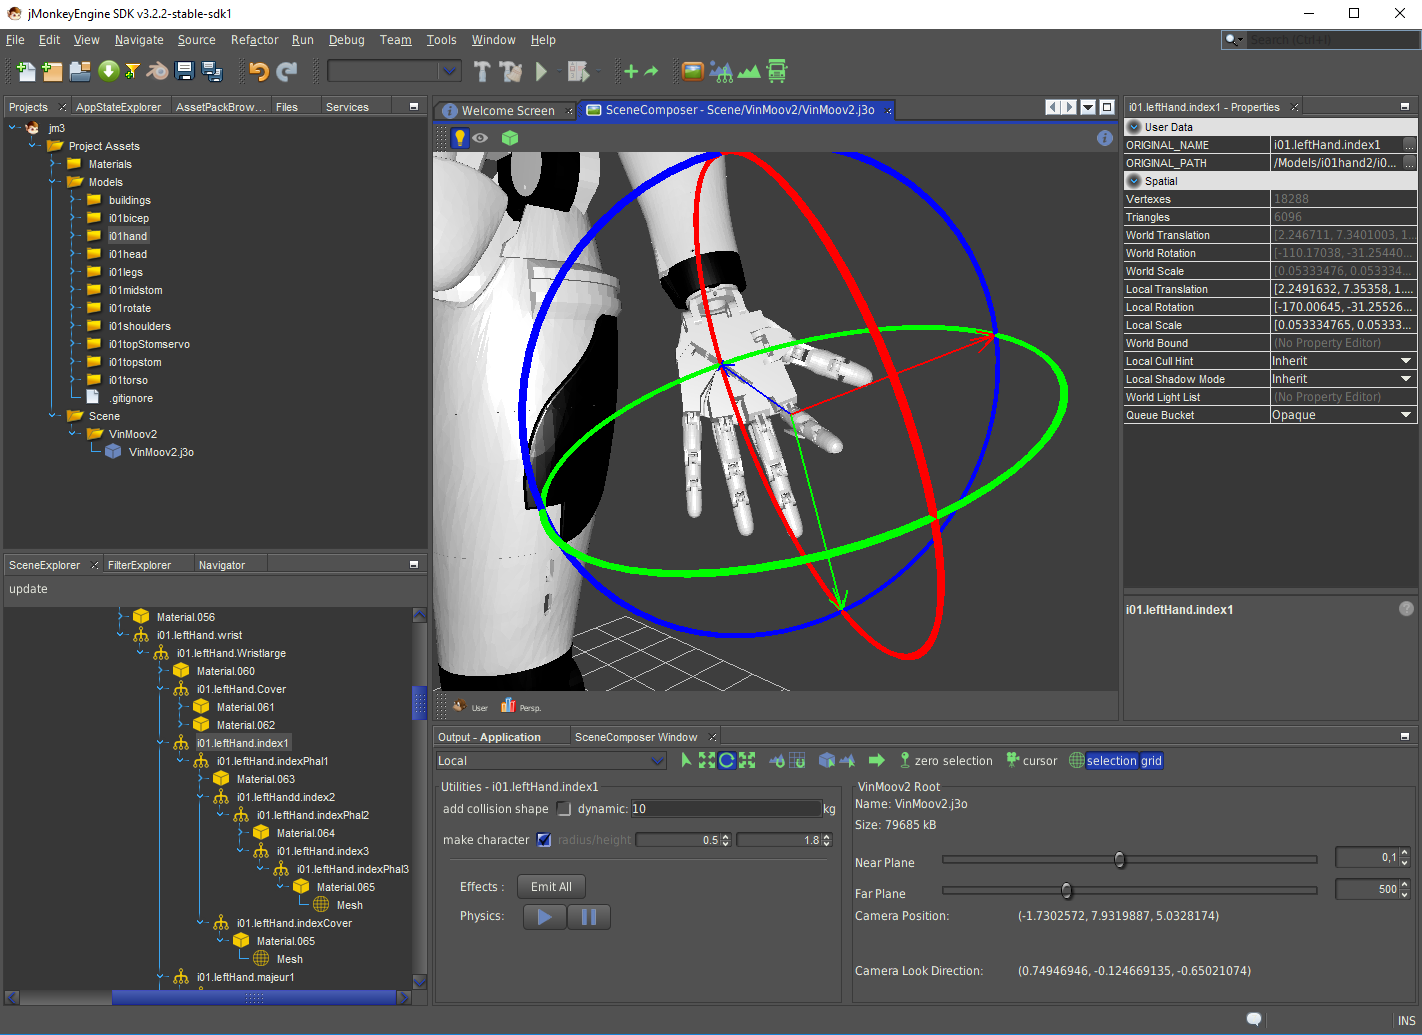Click the Blender logo toolbar icon
Image resolution: width=1422 pixels, height=1035 pixels.
[158, 71]
